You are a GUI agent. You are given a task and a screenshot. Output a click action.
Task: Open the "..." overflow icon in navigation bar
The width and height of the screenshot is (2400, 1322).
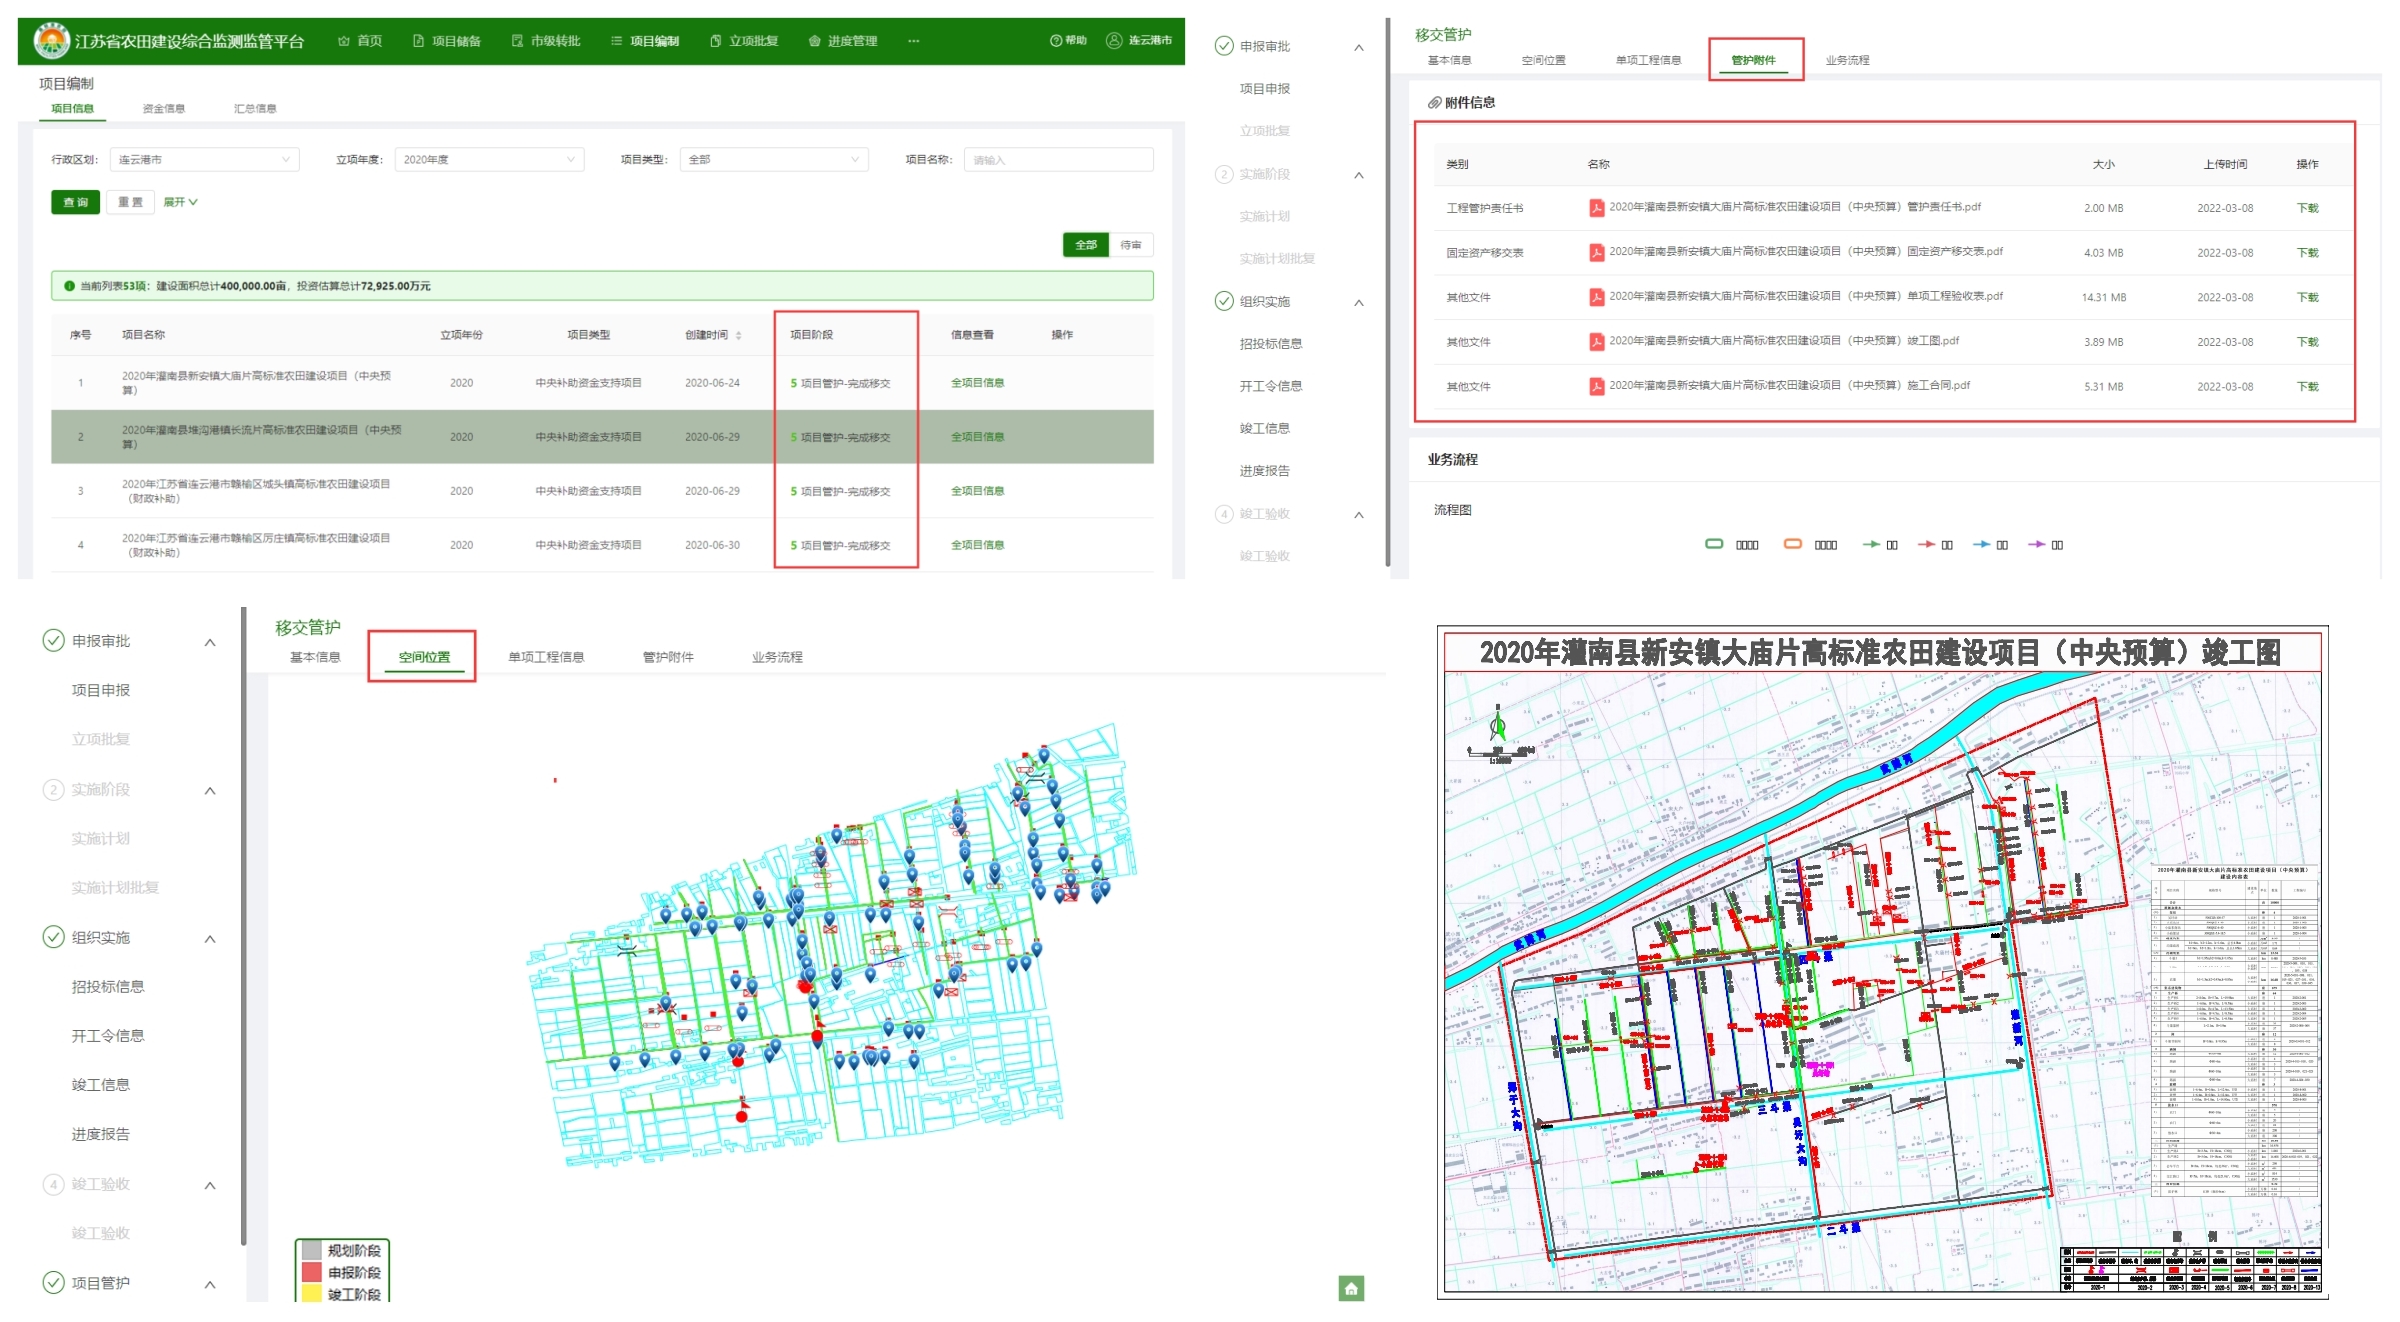[913, 41]
